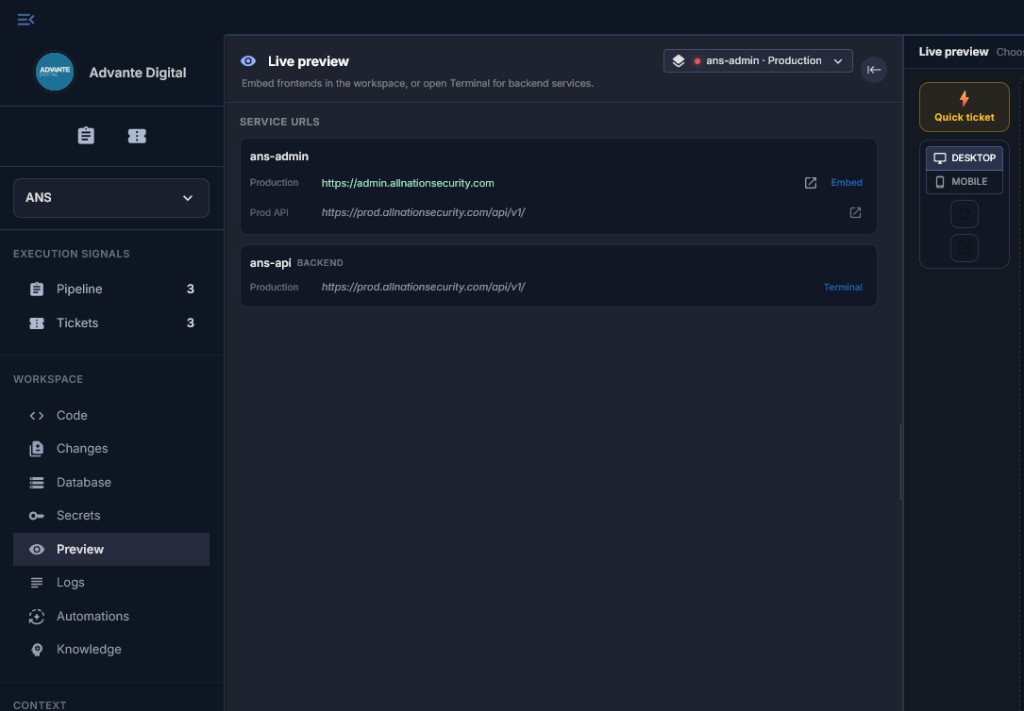
Task: Switch preview to MOBILE mode
Action: pyautogui.click(x=964, y=182)
